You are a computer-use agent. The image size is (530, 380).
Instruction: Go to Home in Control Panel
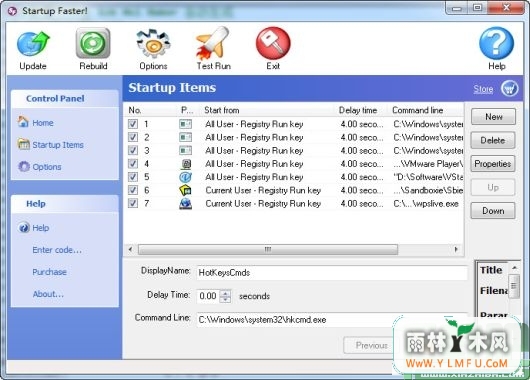pyautogui.click(x=43, y=123)
